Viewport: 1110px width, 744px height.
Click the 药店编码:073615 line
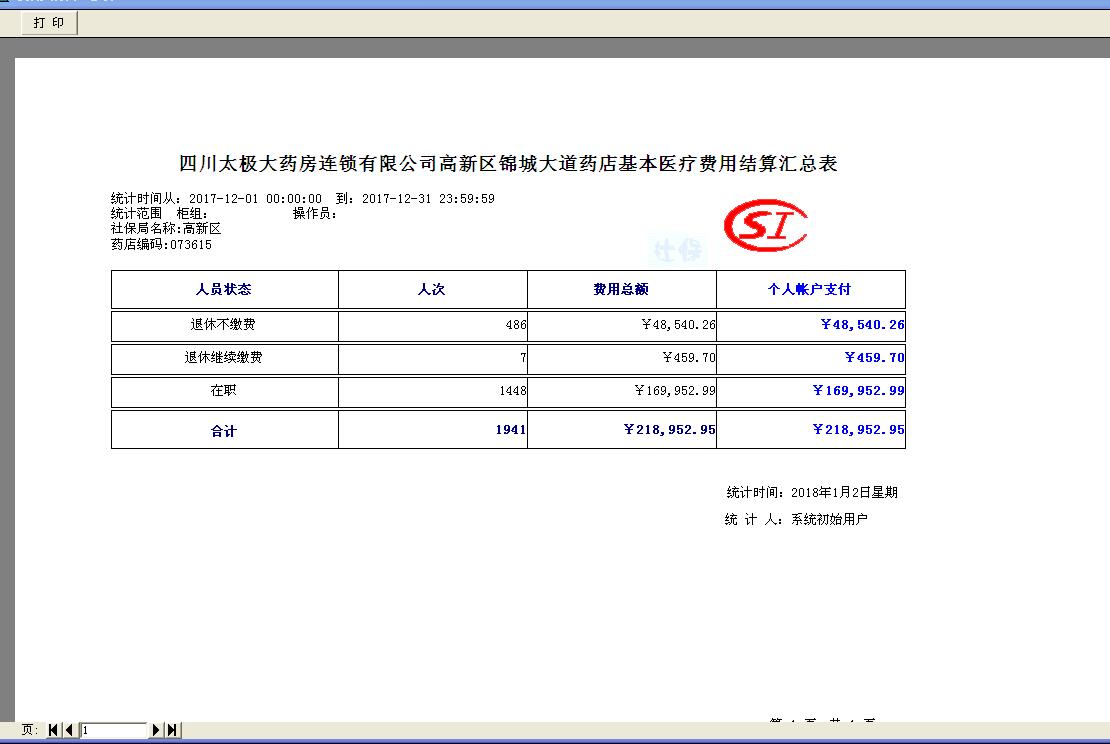point(161,245)
